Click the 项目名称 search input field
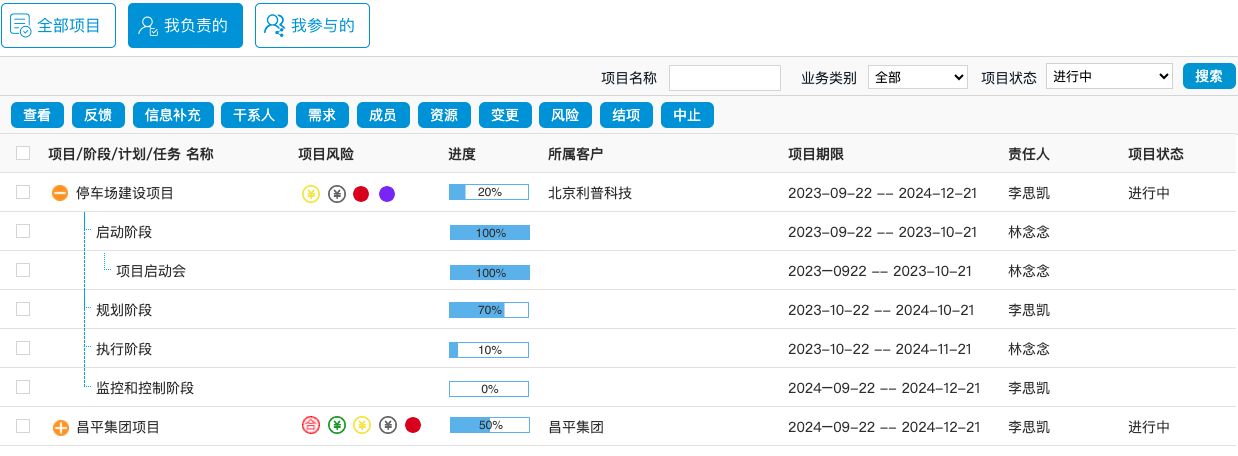1238x456 pixels. click(724, 78)
